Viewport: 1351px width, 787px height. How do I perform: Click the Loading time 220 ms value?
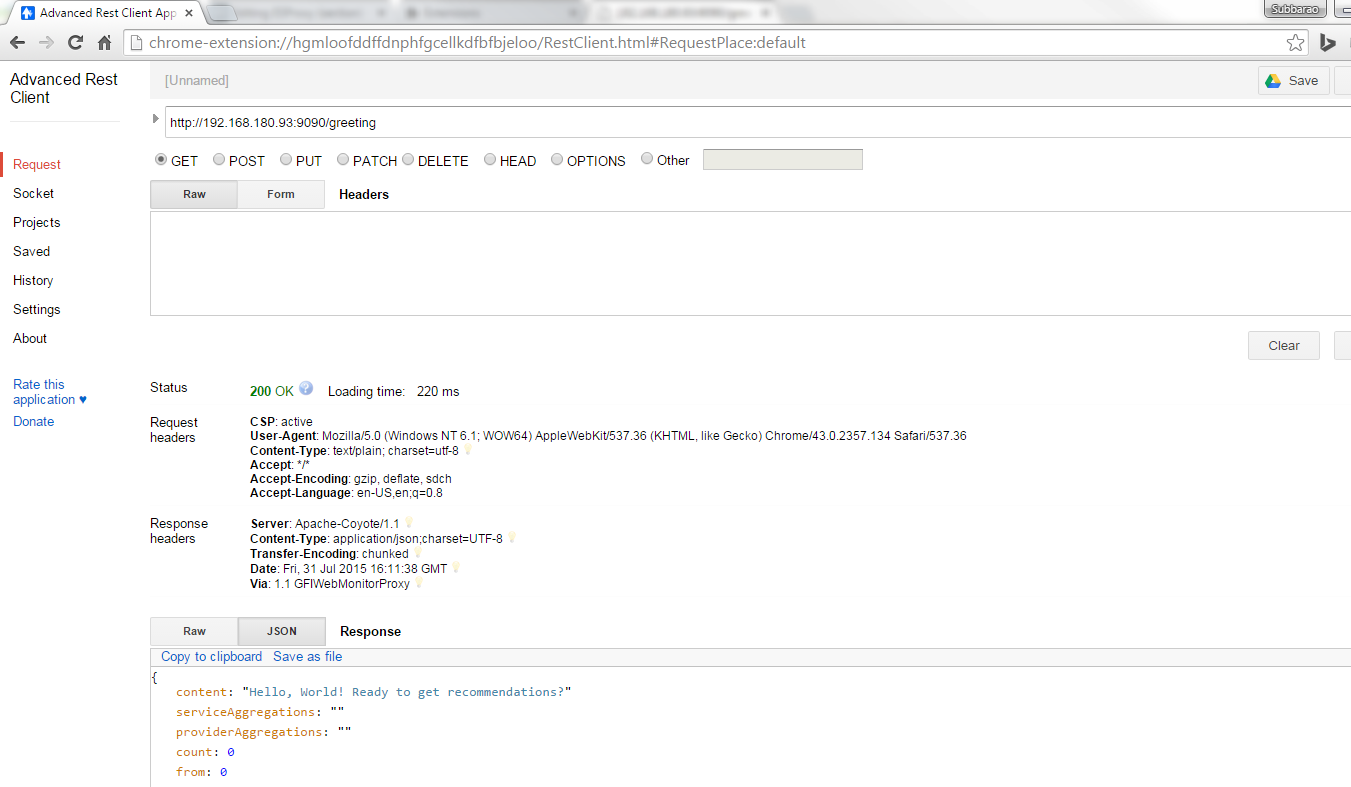tap(438, 391)
